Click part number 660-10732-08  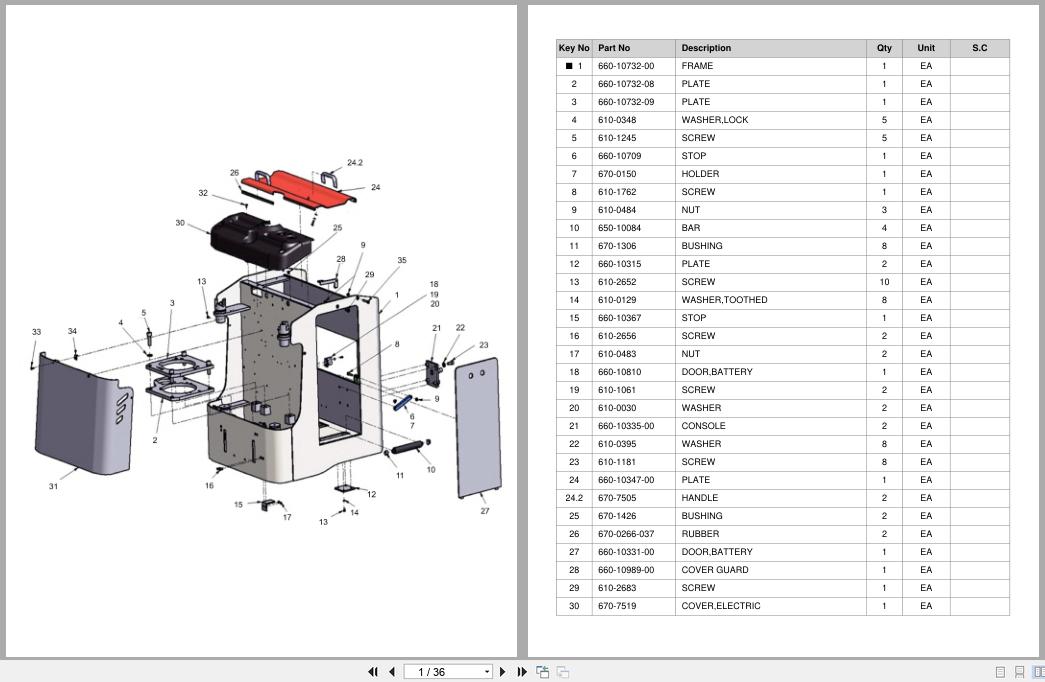pos(626,84)
